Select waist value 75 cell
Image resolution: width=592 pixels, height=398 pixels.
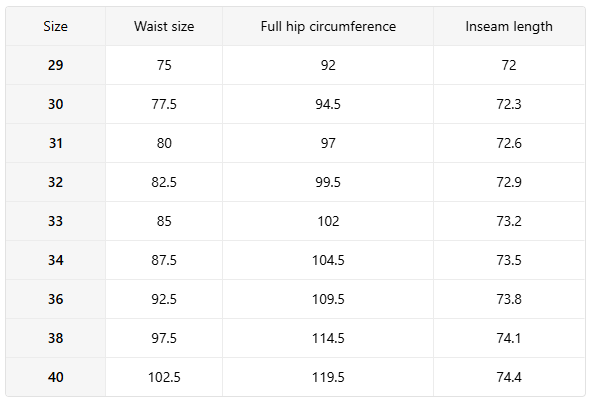click(164, 65)
